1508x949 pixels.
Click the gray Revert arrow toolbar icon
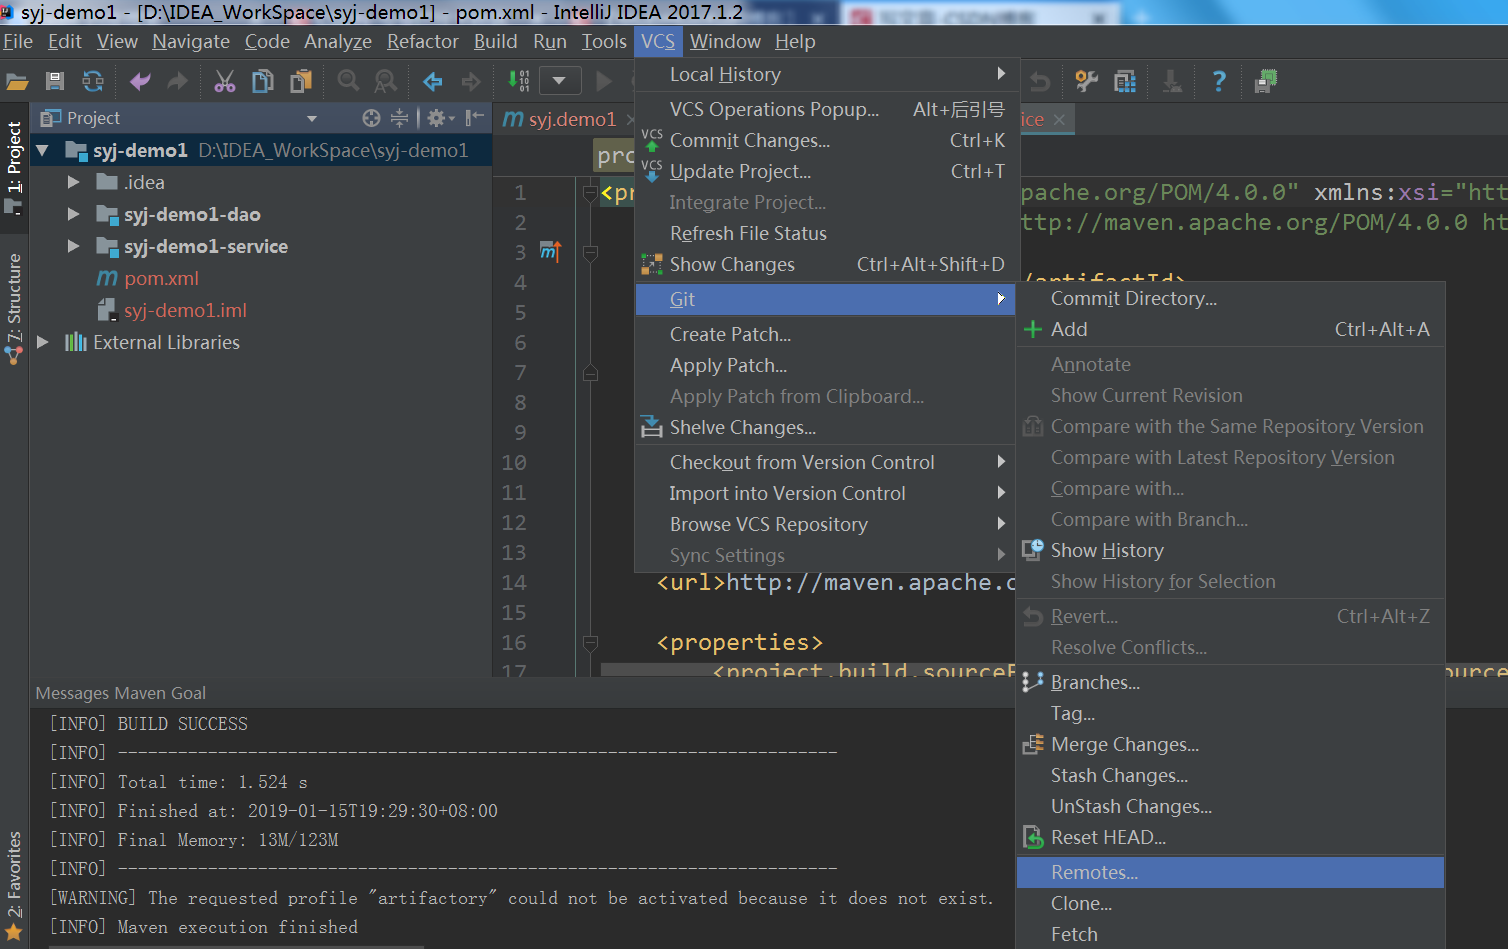tap(1040, 81)
